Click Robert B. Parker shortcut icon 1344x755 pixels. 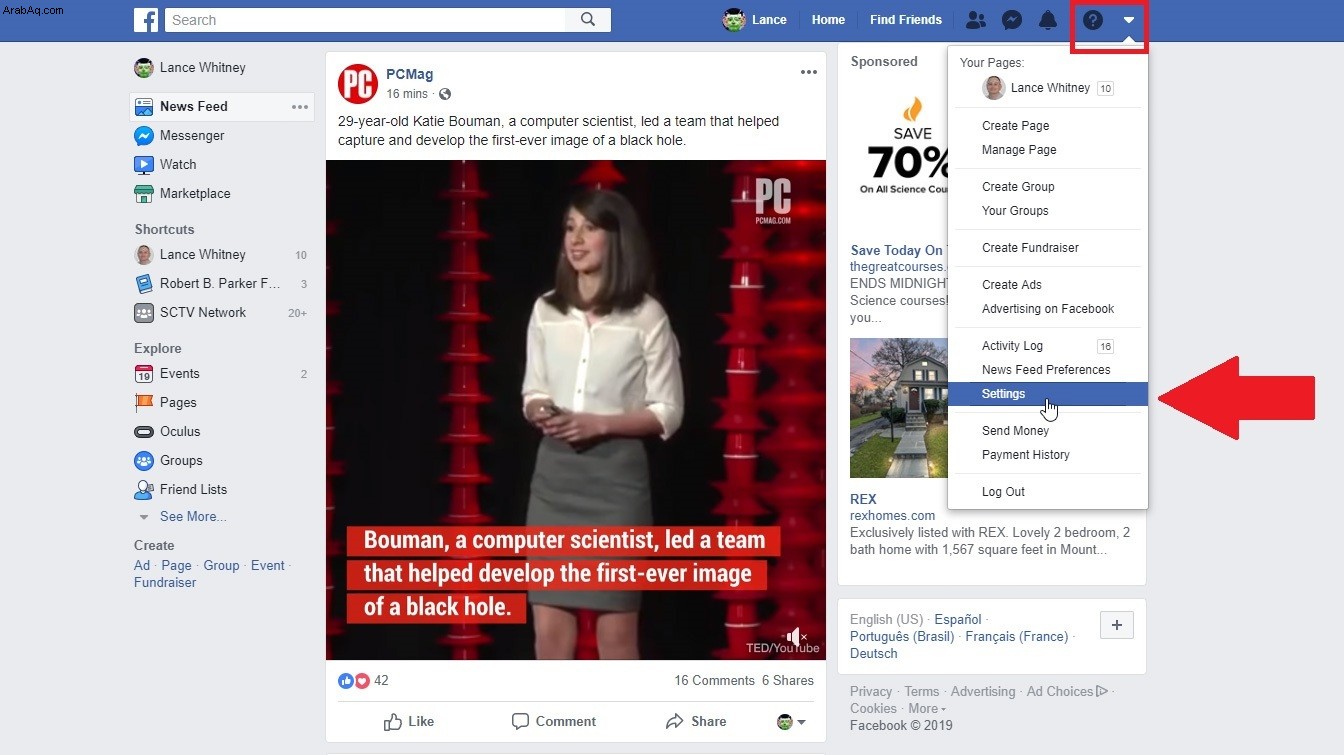click(x=143, y=284)
